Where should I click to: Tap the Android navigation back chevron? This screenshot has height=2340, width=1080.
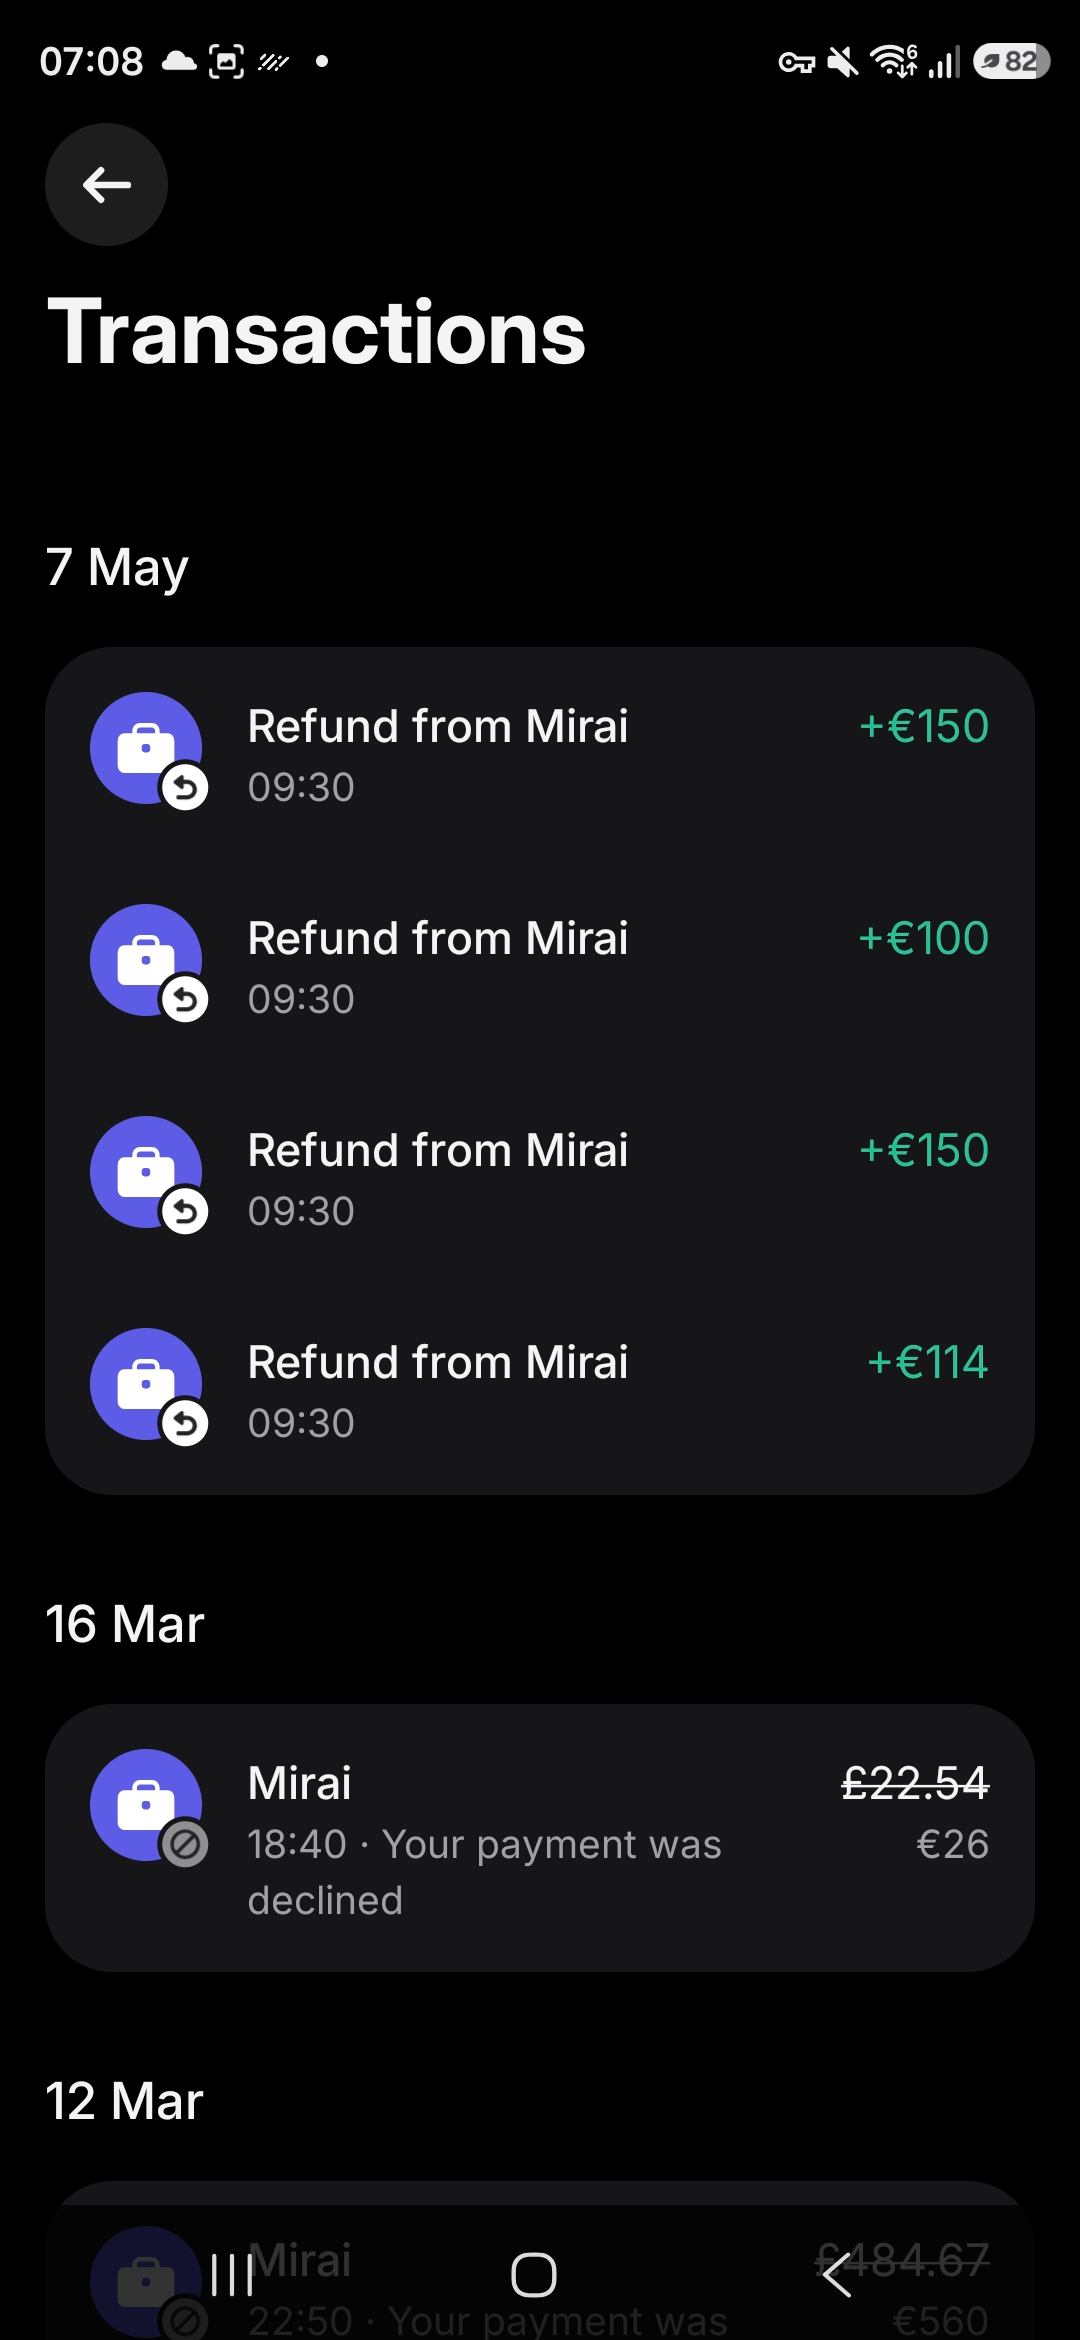836,2275
